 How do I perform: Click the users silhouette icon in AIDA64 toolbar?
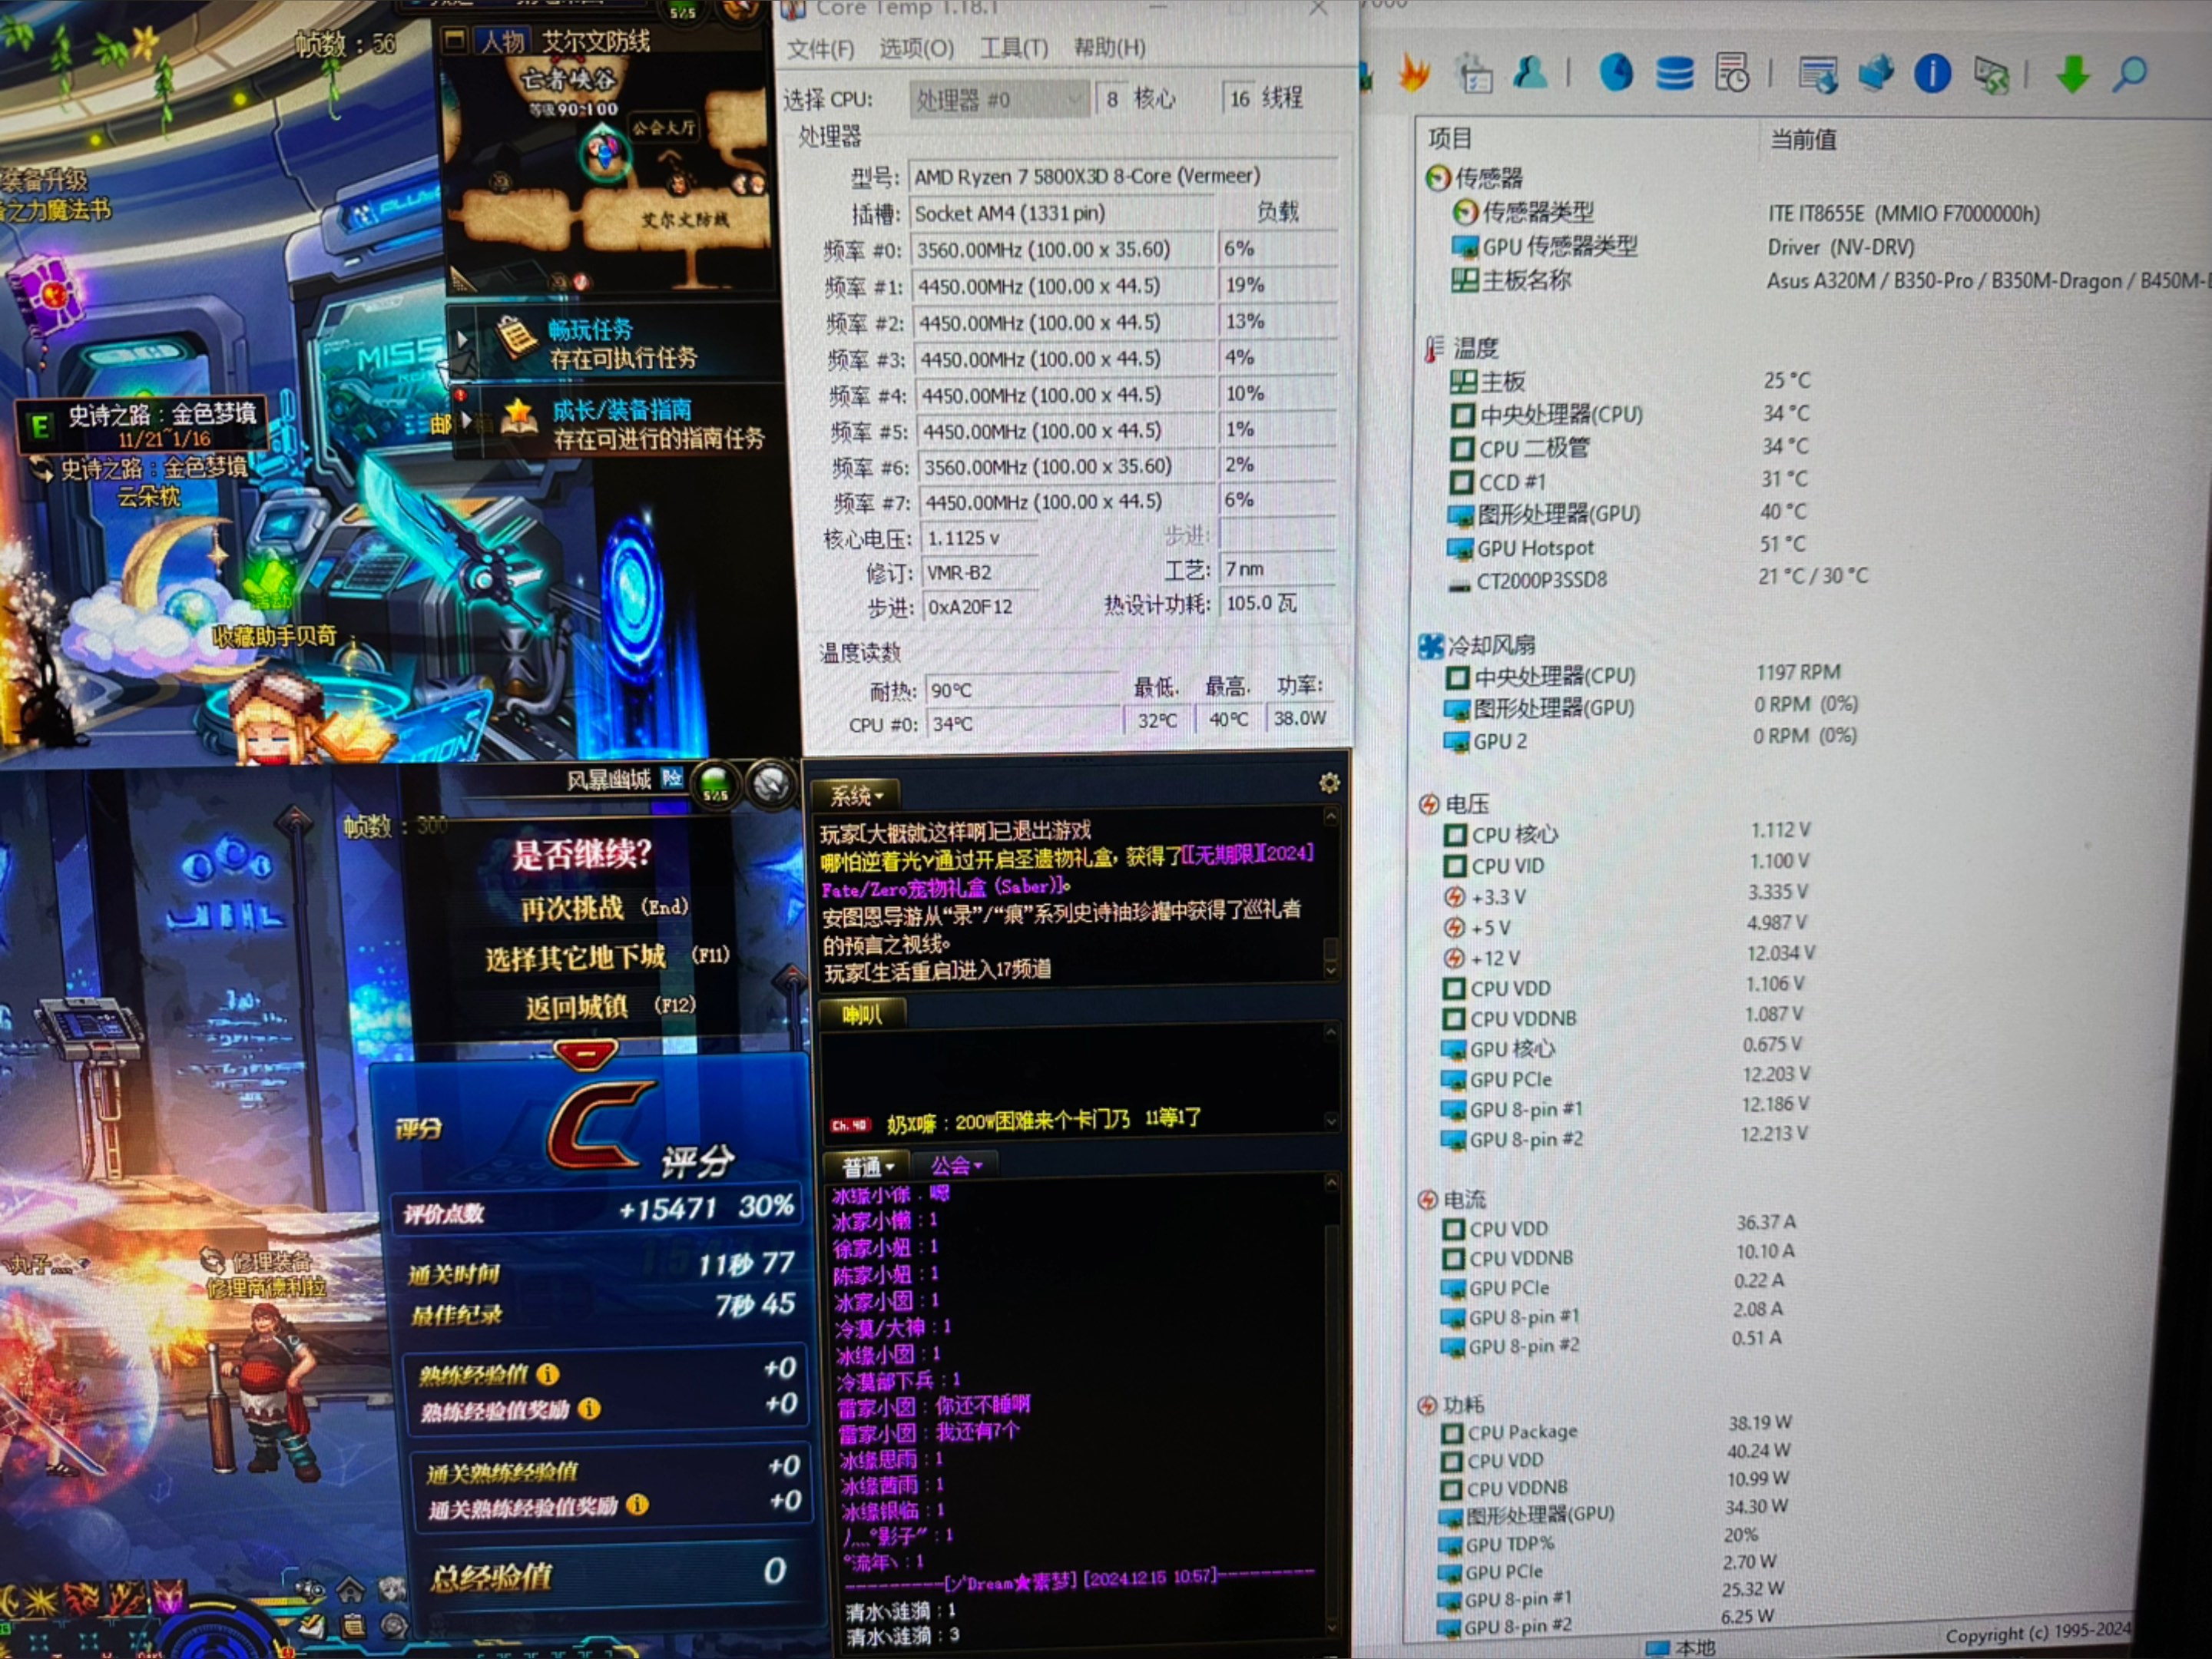pos(1530,72)
